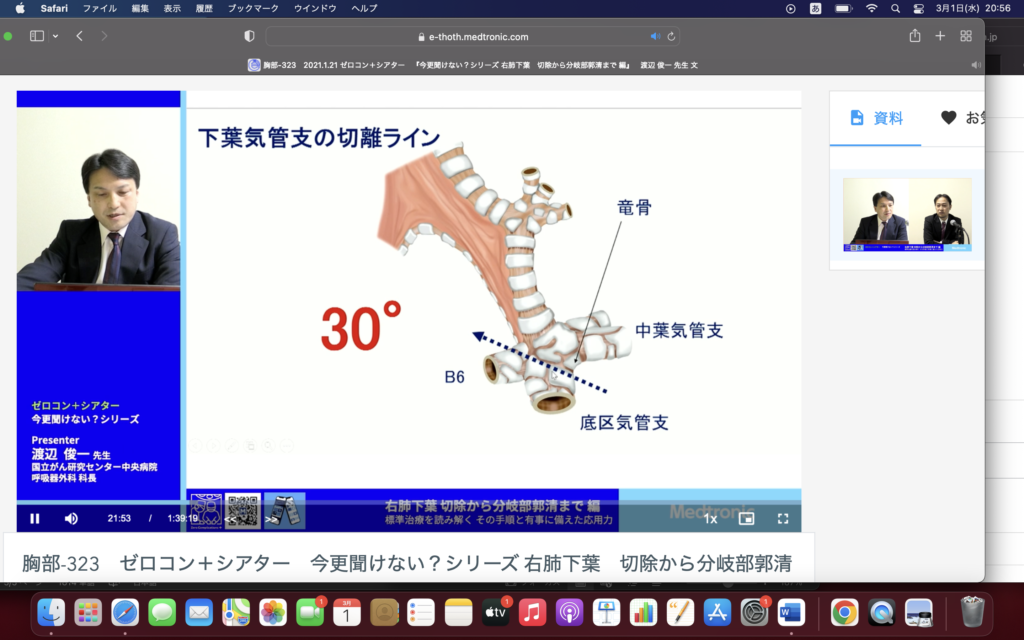
Task: Open the 1x playback speed menu
Action: [x=710, y=518]
